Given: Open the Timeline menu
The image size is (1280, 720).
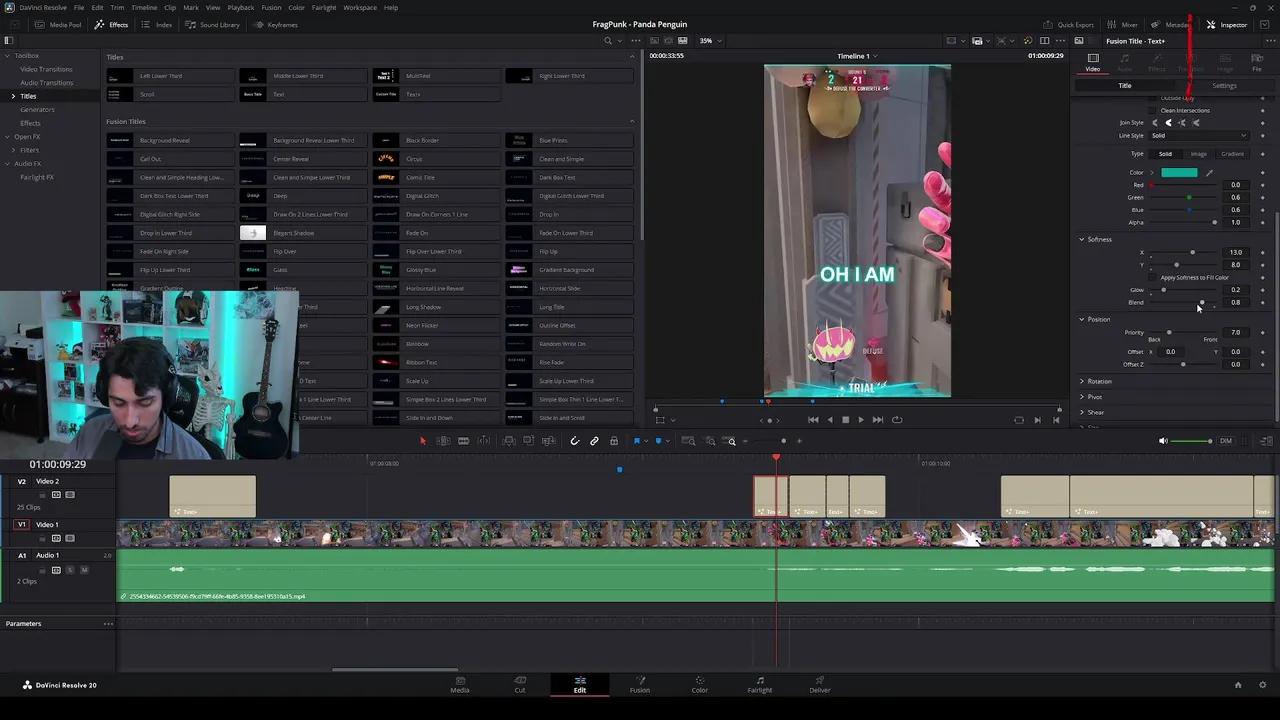Looking at the screenshot, I should (144, 8).
